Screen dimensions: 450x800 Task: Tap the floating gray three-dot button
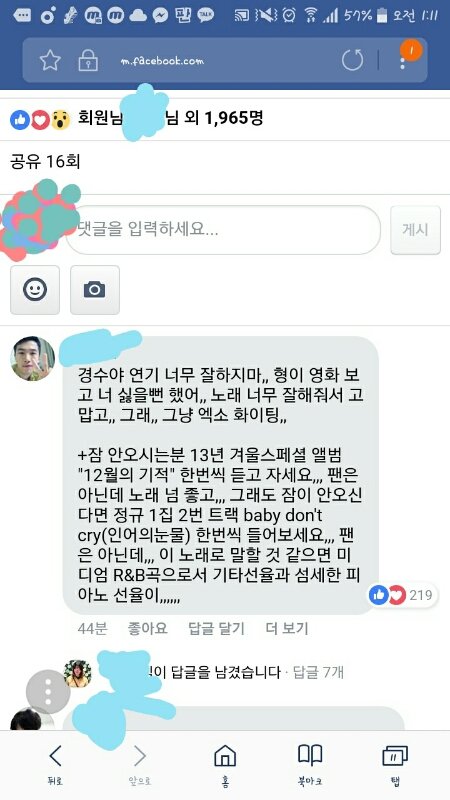tap(48, 692)
